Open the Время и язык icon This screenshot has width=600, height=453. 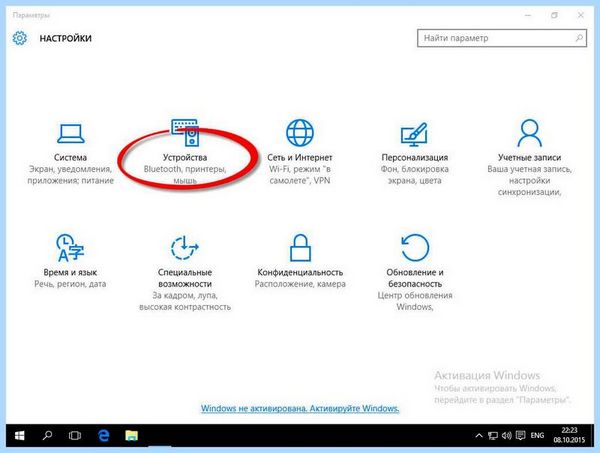(70, 248)
